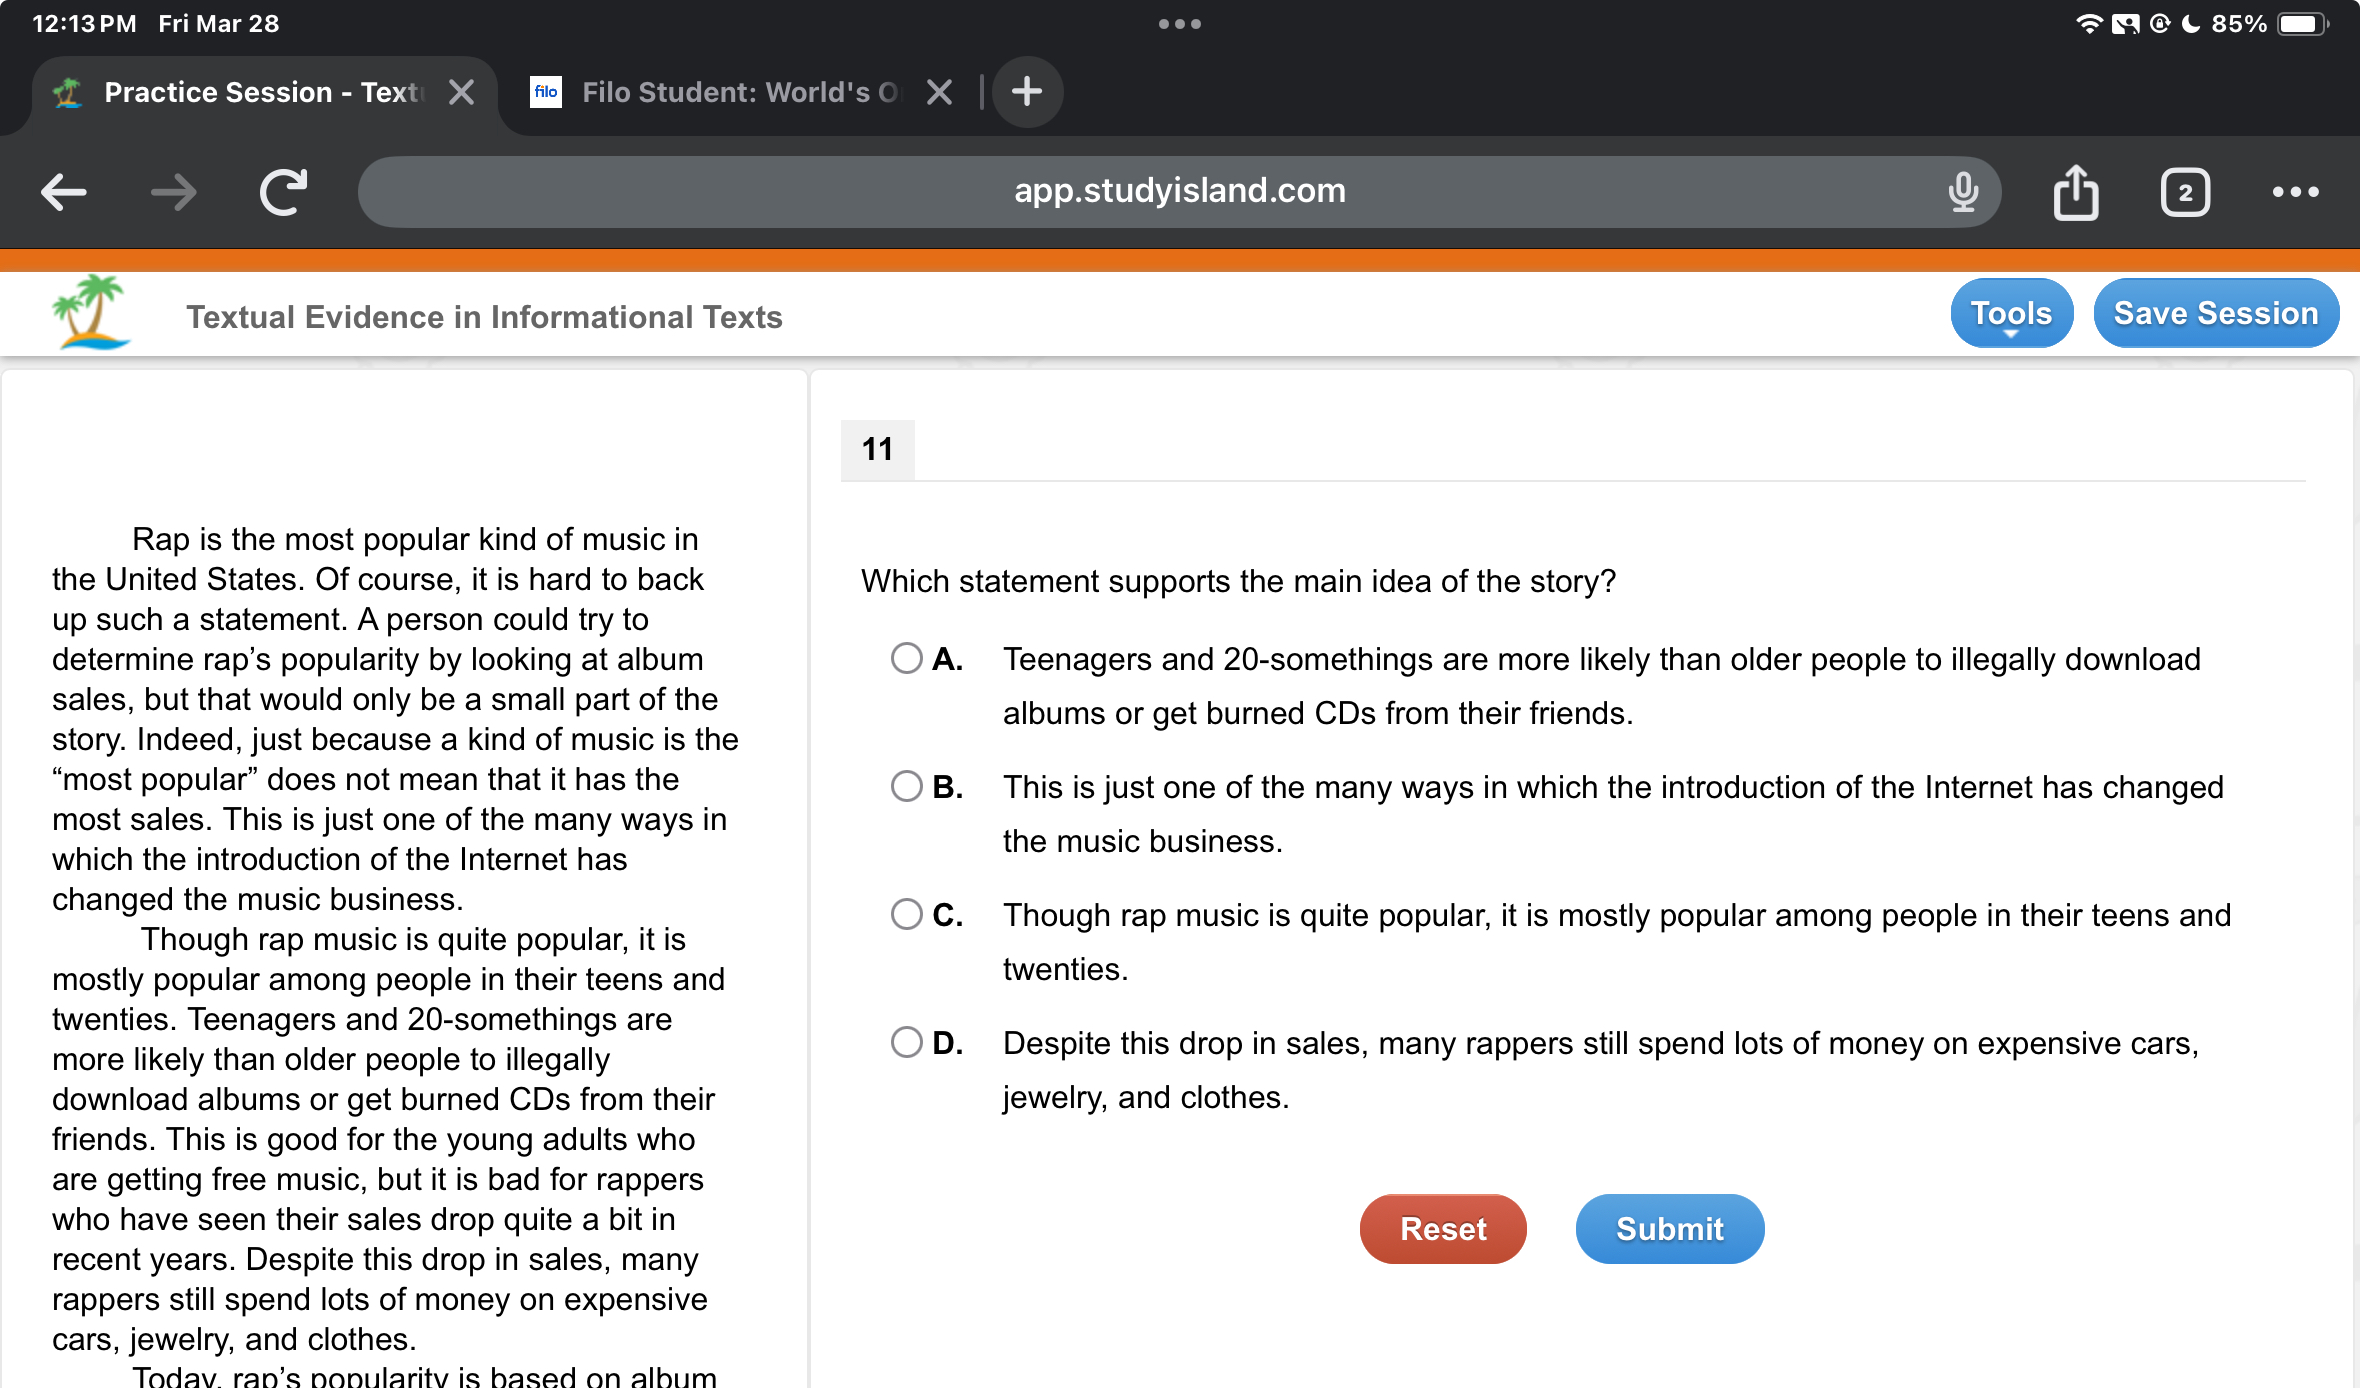
Task: Tap the time 12:13 PM in status bar
Action: pos(85,24)
